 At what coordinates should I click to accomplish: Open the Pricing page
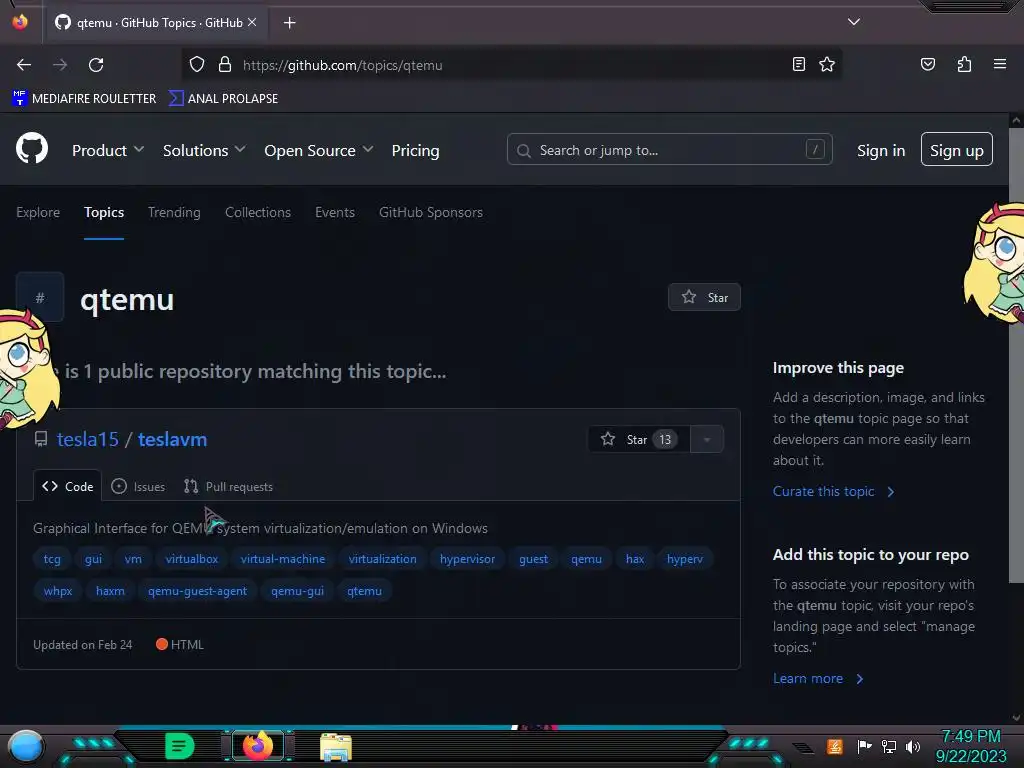415,150
